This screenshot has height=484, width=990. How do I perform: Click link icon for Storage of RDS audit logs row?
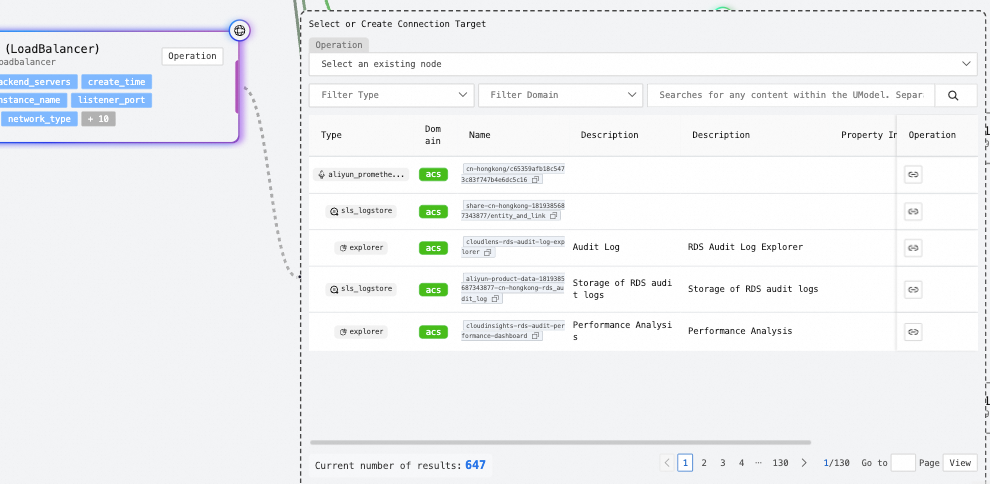tap(913, 289)
